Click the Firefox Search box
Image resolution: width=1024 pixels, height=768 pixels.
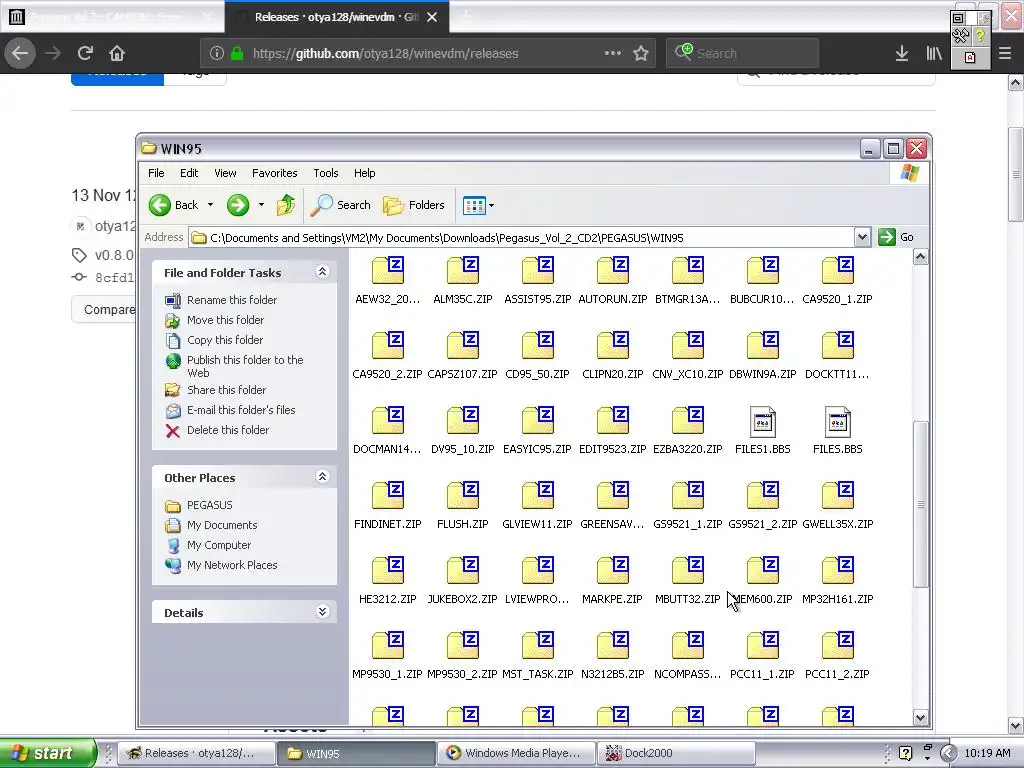point(743,53)
